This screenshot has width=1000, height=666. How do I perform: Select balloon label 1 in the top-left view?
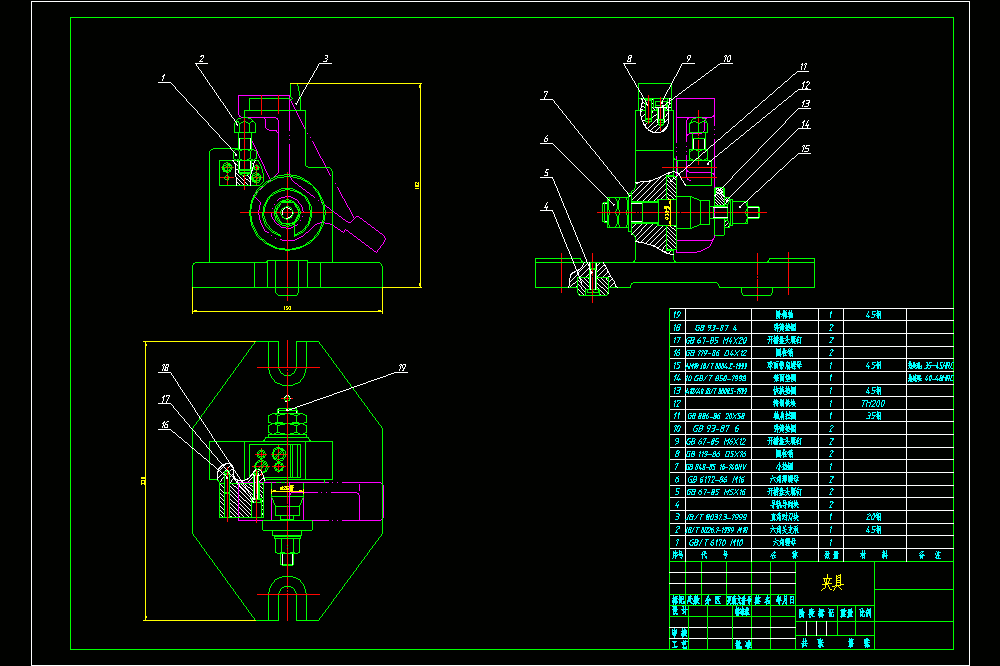[163, 78]
